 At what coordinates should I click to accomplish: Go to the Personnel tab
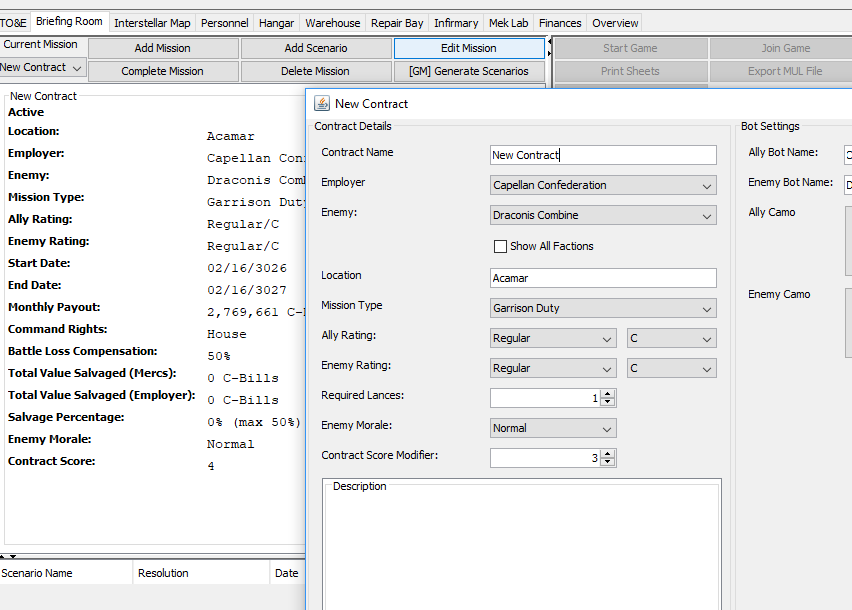[x=224, y=23]
